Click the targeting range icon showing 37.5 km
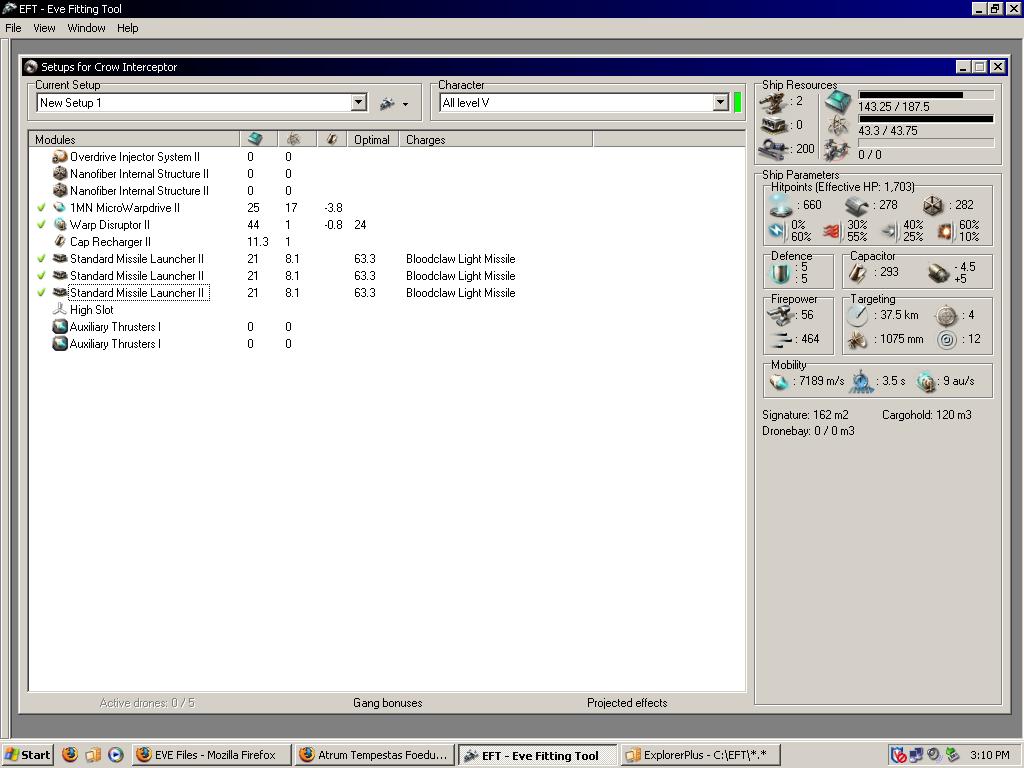1024x768 pixels. tap(857, 315)
